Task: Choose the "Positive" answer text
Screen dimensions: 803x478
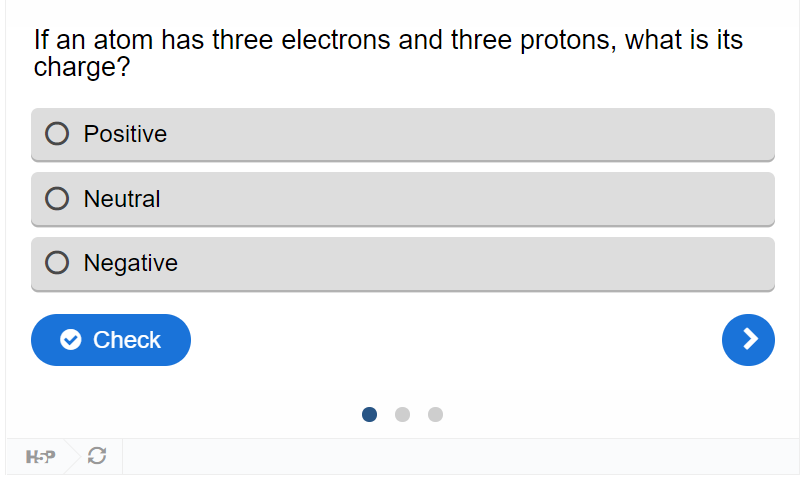Action: [x=125, y=134]
